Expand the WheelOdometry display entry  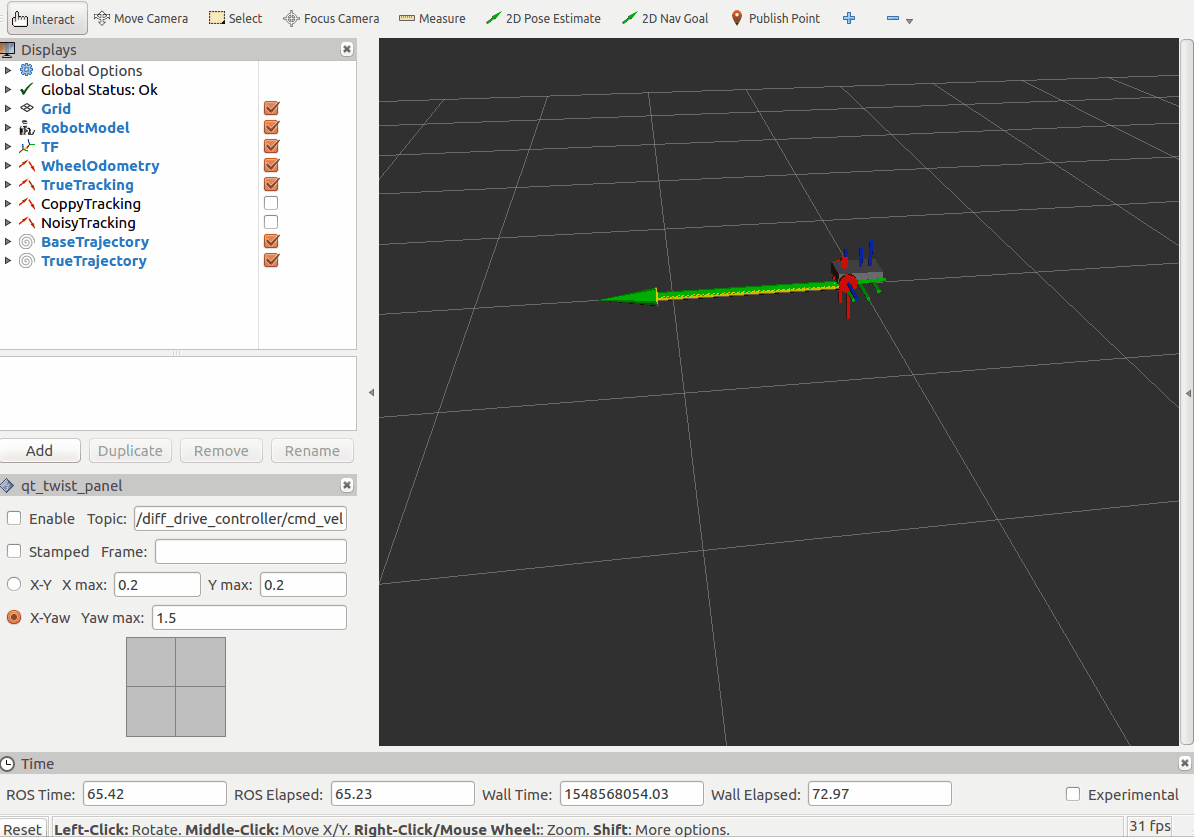[x=9, y=166]
